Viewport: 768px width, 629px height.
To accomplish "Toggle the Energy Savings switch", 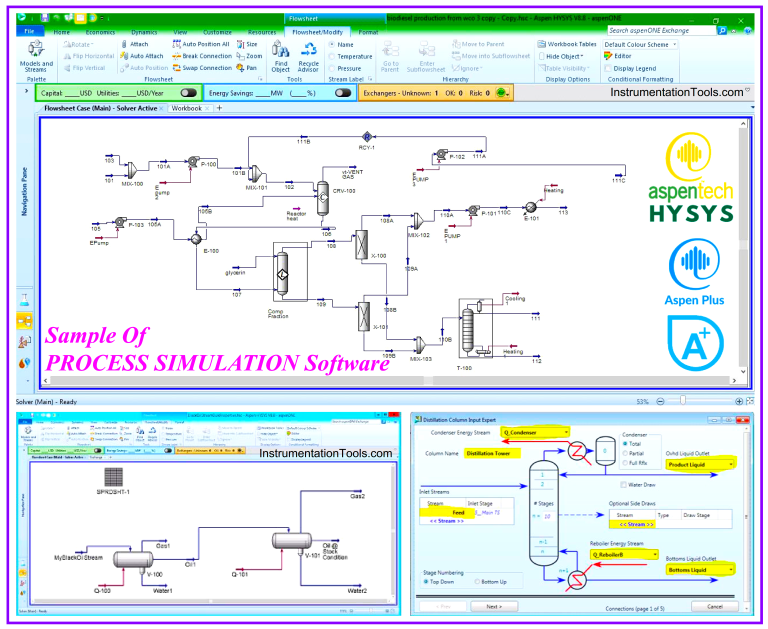I will (x=343, y=92).
